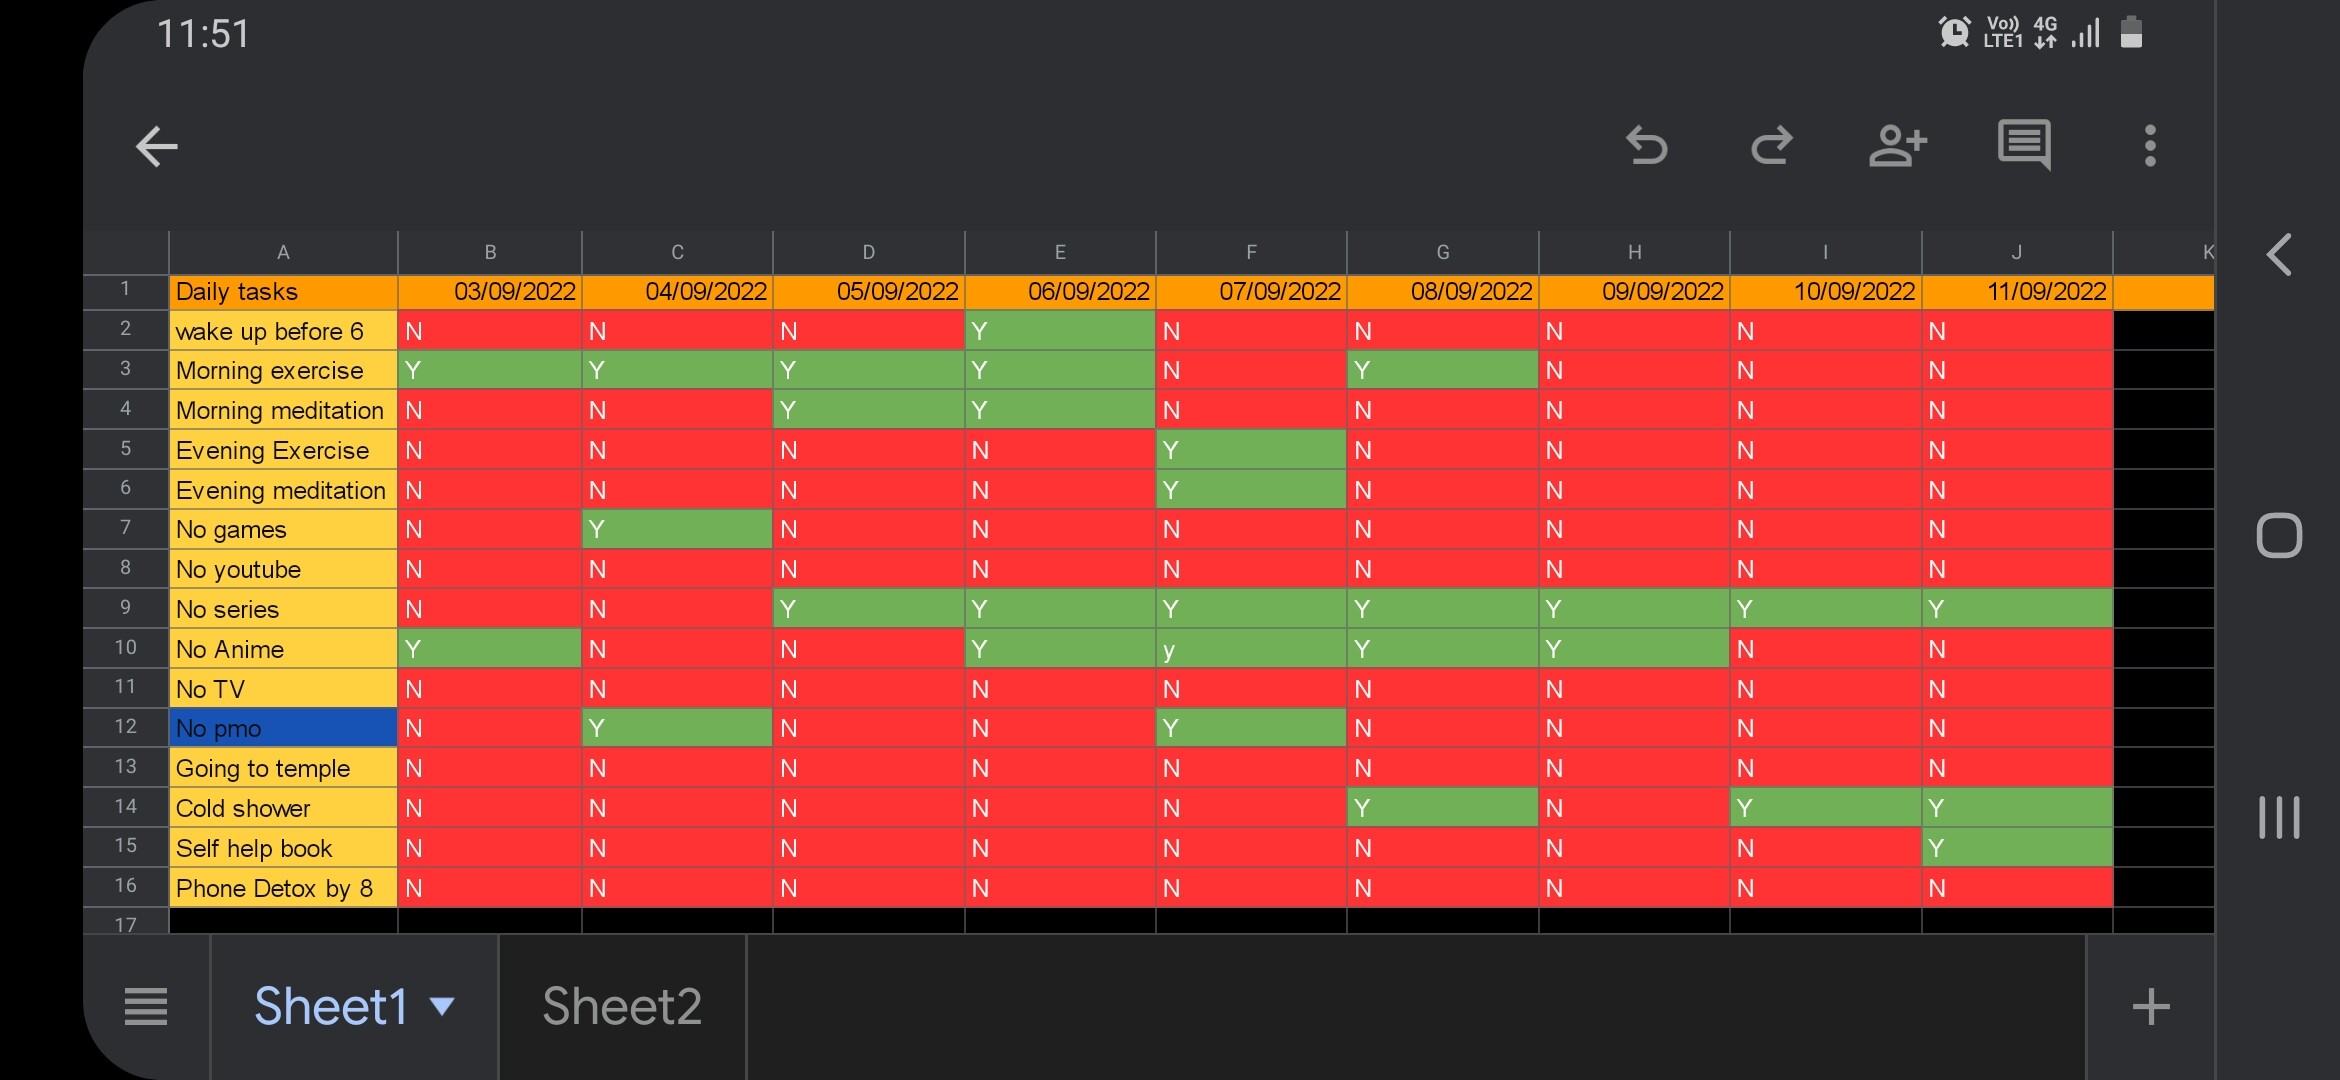The height and width of the screenshot is (1080, 2340).
Task: Tap the Android back chevron button
Action: pyautogui.click(x=2279, y=255)
